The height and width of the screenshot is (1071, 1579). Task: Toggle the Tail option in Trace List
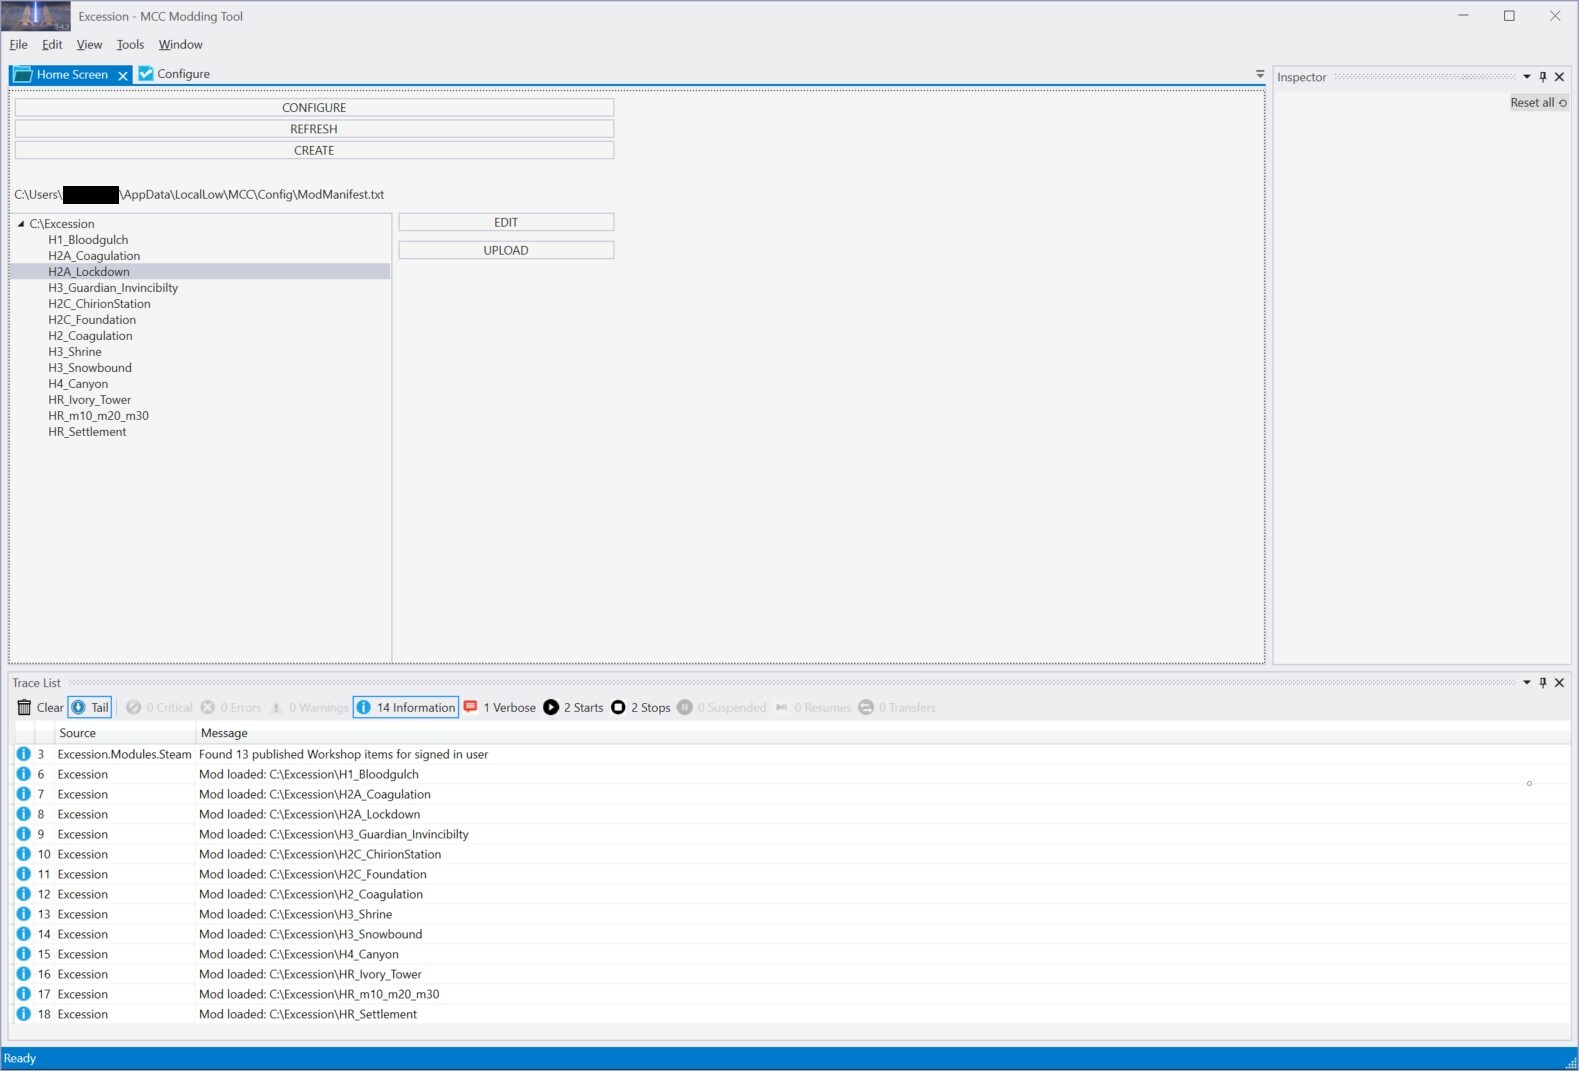tap(90, 707)
